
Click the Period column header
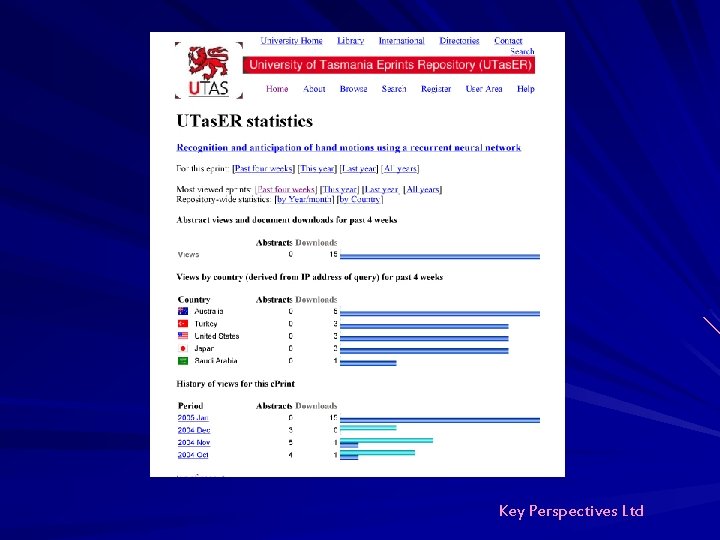[191, 405]
